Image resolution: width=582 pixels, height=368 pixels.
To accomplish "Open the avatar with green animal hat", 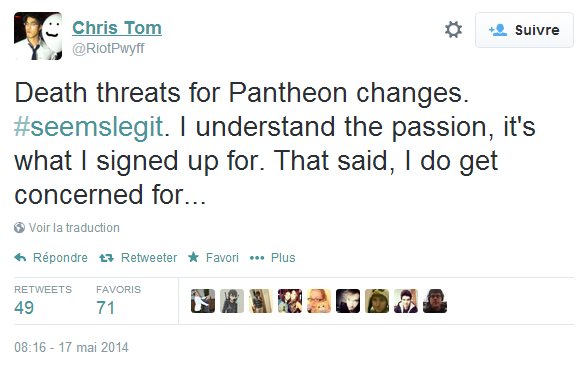I will coord(377,301).
